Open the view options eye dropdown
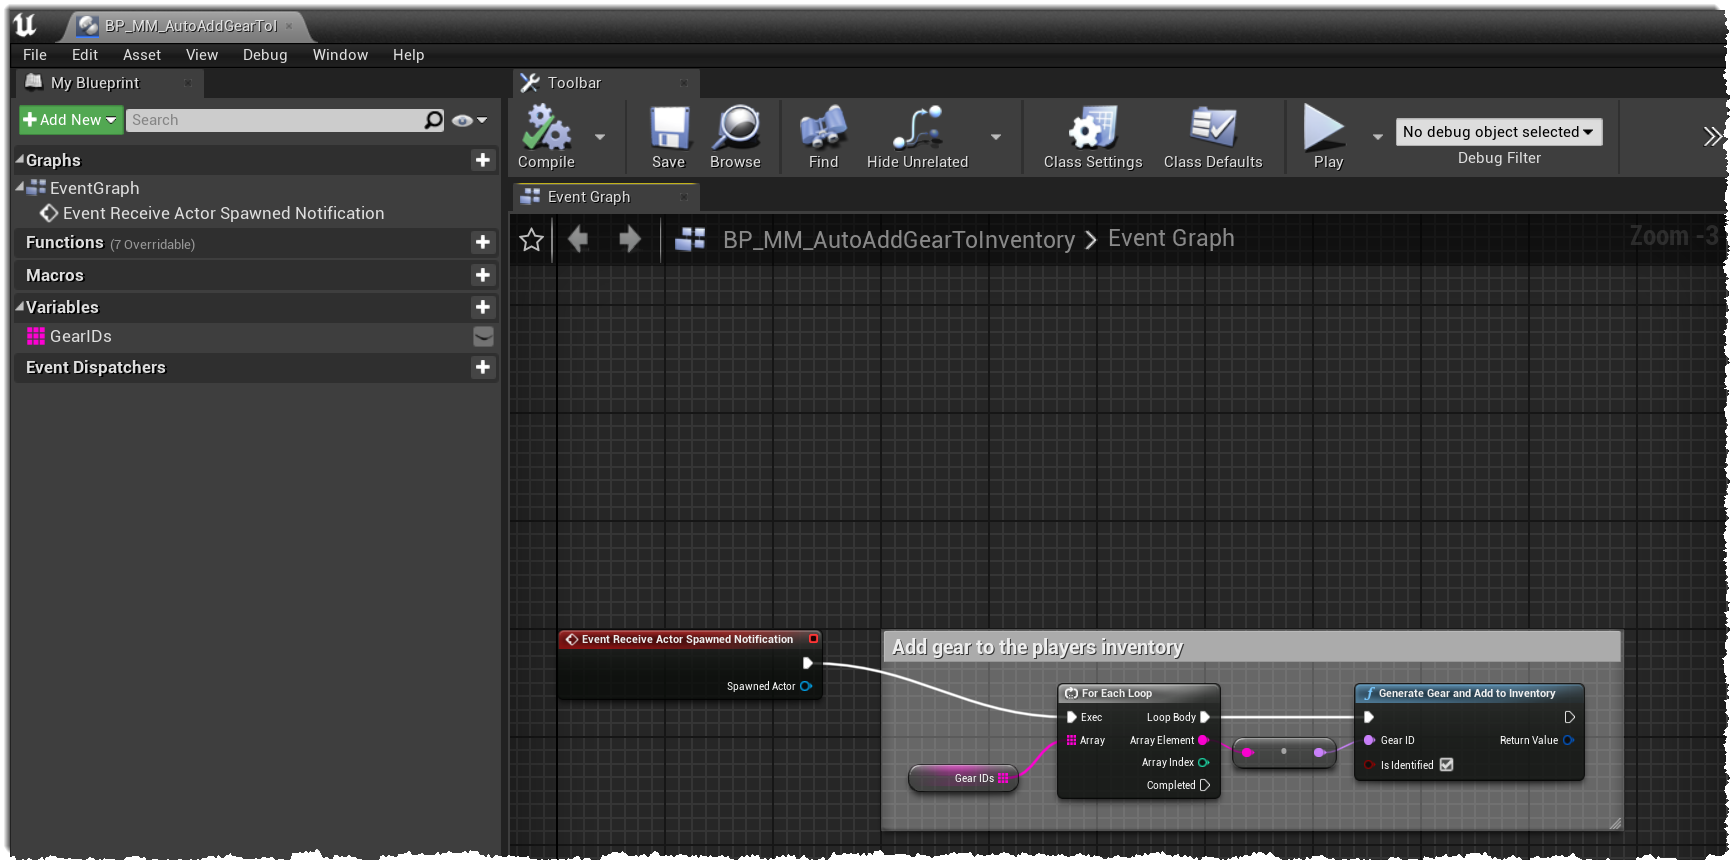This screenshot has width=1730, height=860. pos(469,120)
